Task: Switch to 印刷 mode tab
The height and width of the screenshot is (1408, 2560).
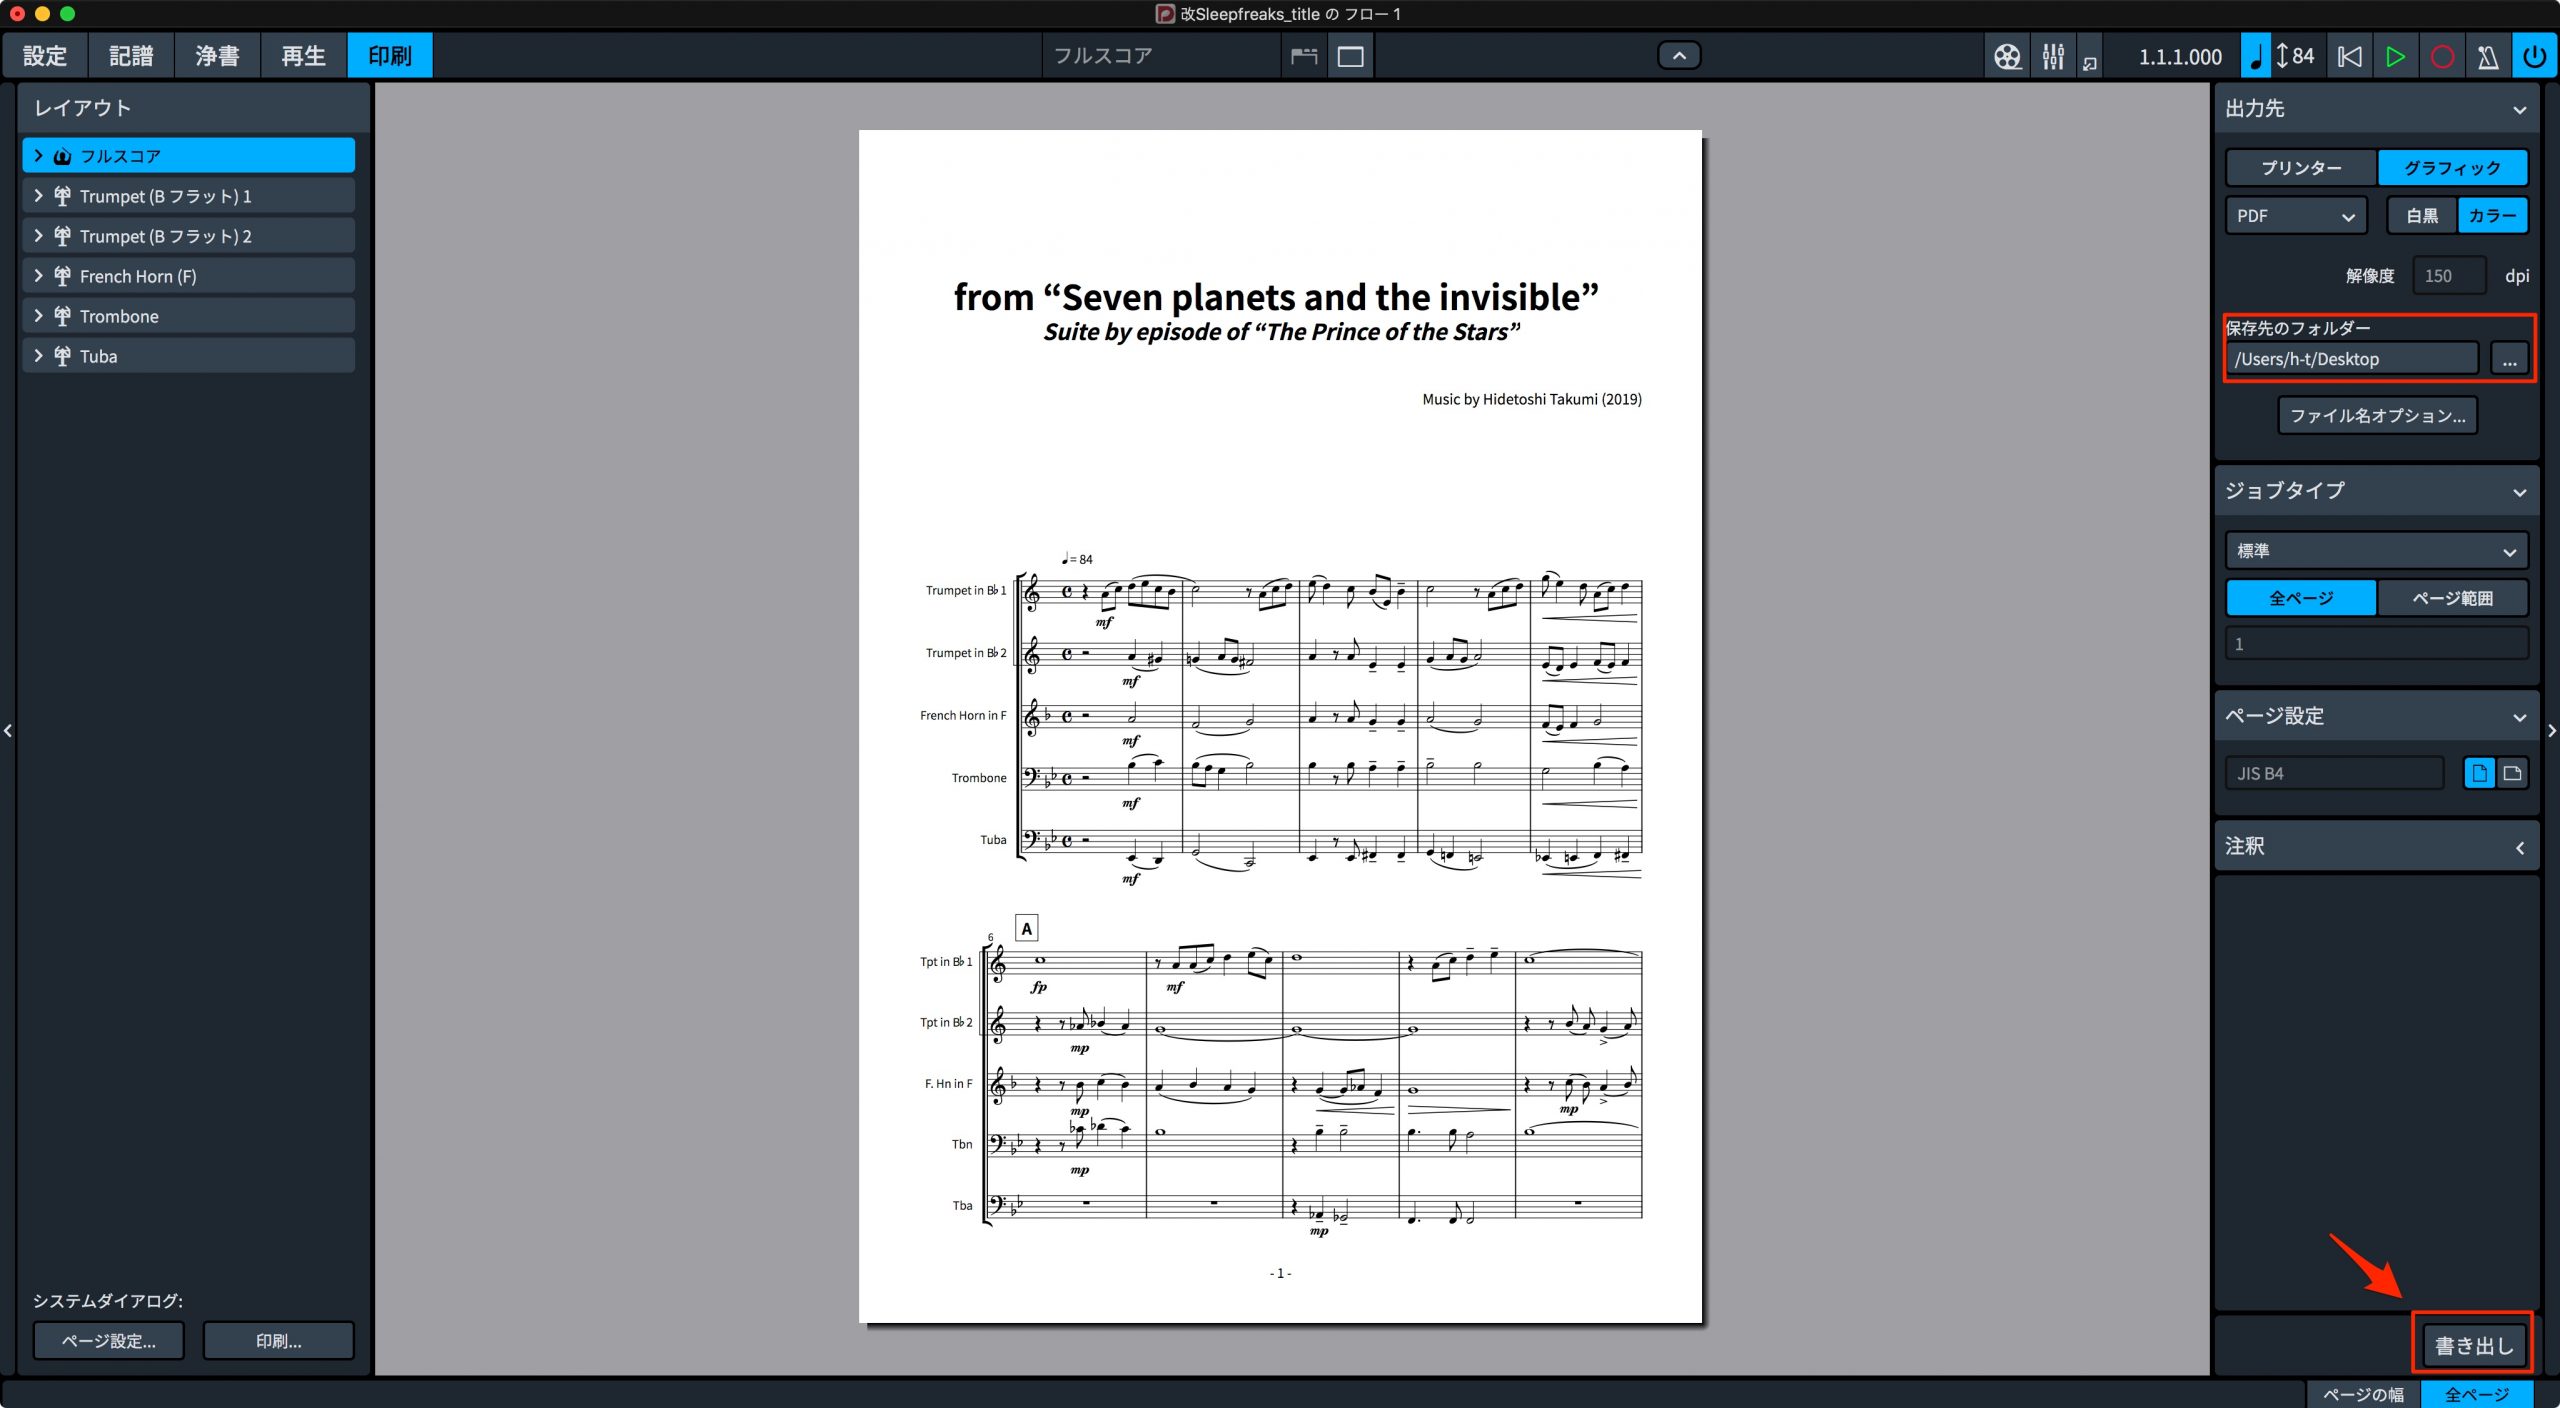Action: pyautogui.click(x=390, y=56)
